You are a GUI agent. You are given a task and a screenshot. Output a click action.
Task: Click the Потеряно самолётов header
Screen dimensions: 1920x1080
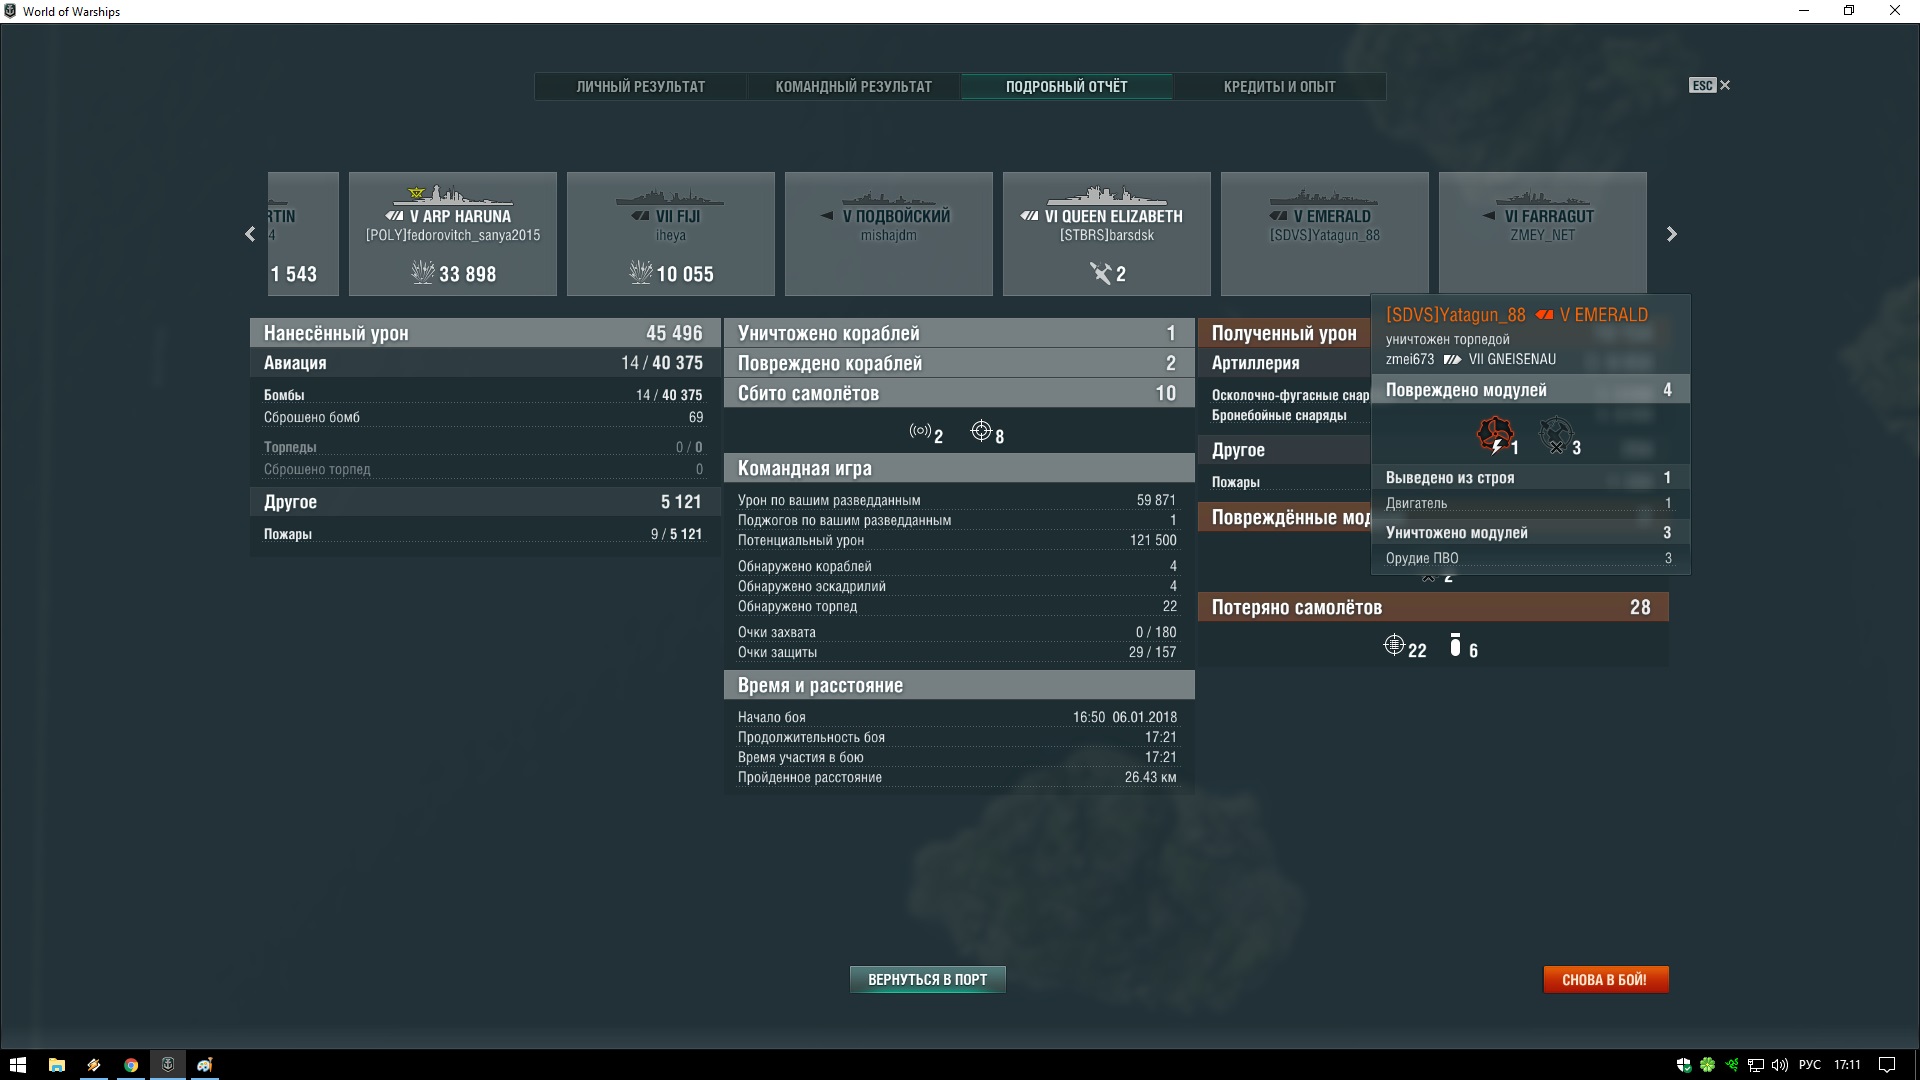point(1433,607)
